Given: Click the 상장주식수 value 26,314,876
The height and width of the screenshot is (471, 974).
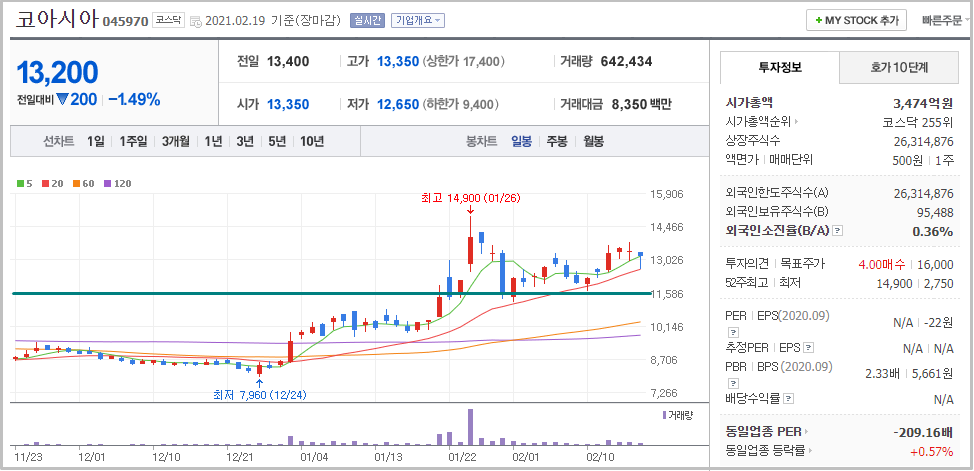Looking at the screenshot, I should point(924,141).
